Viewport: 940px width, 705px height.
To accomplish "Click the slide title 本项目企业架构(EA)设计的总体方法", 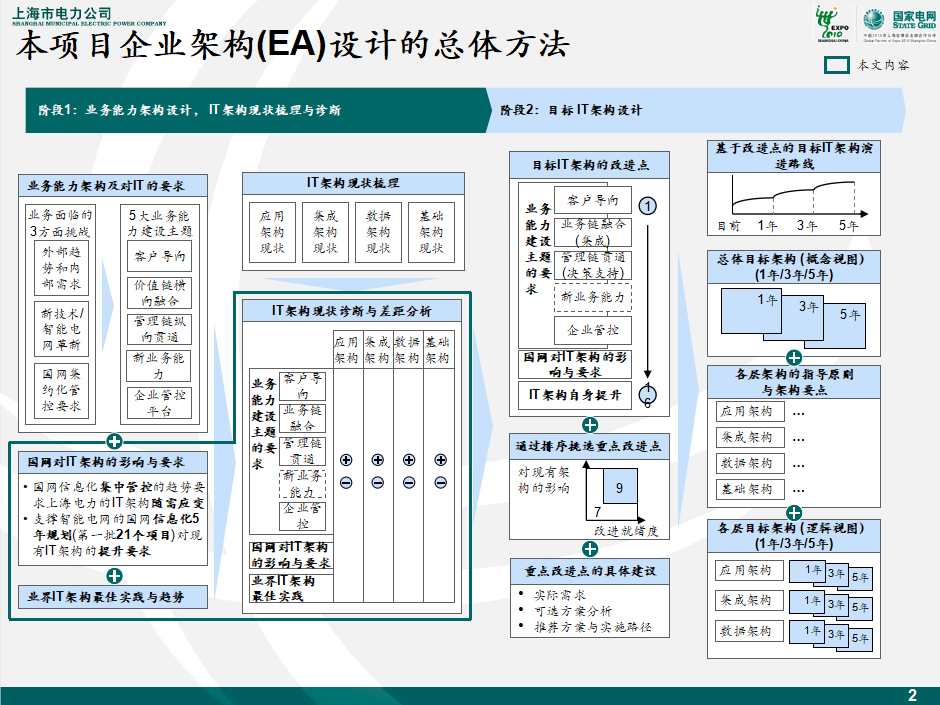I will tap(293, 46).
